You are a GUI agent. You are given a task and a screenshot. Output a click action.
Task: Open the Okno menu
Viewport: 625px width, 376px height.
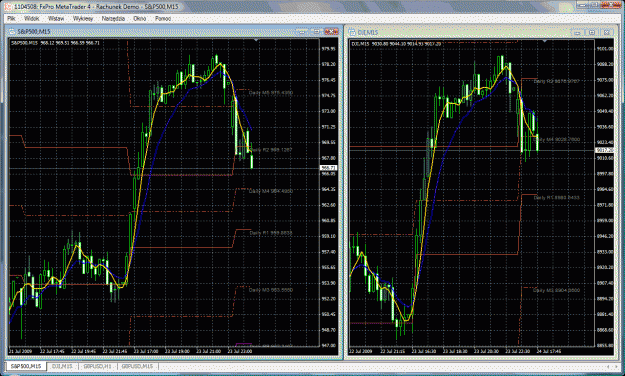[x=140, y=19]
